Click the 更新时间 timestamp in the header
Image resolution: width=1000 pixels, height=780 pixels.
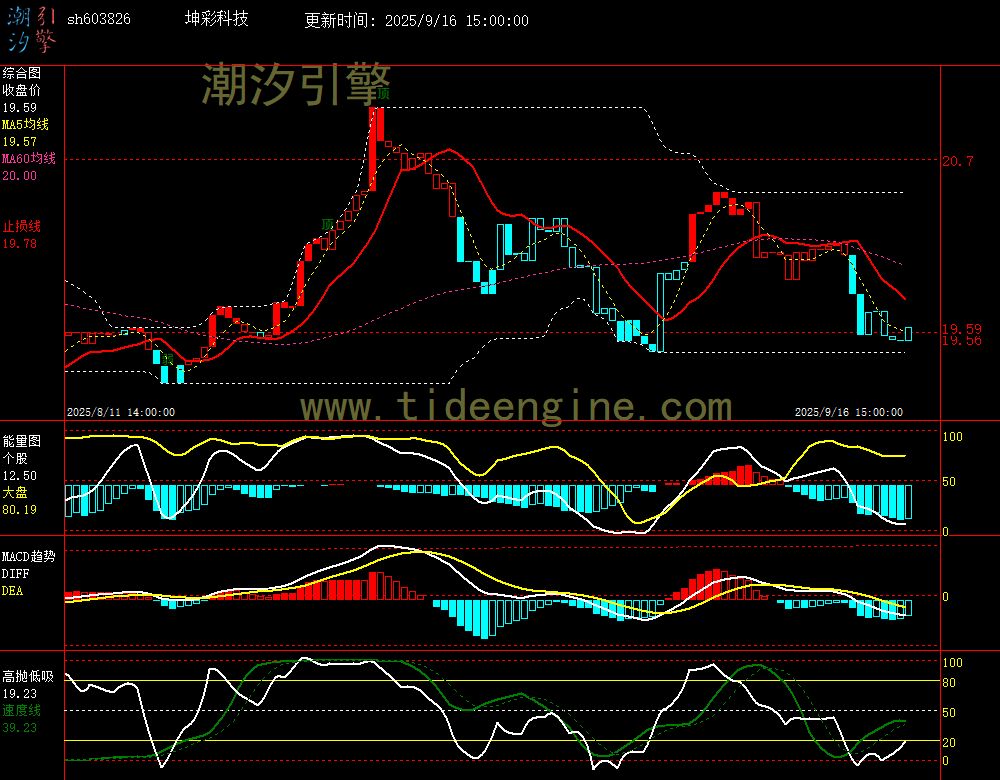click(416, 20)
